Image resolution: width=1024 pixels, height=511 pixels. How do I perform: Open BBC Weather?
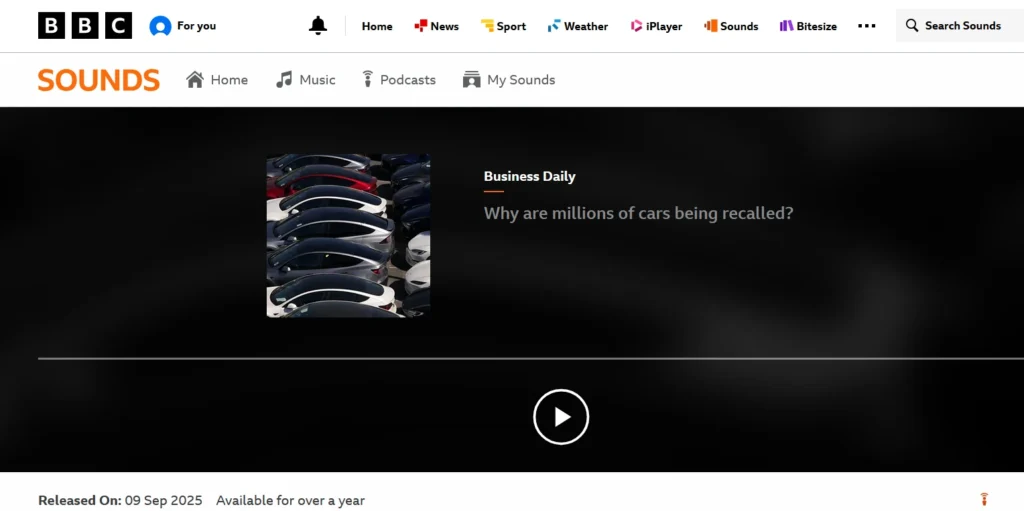coord(578,26)
